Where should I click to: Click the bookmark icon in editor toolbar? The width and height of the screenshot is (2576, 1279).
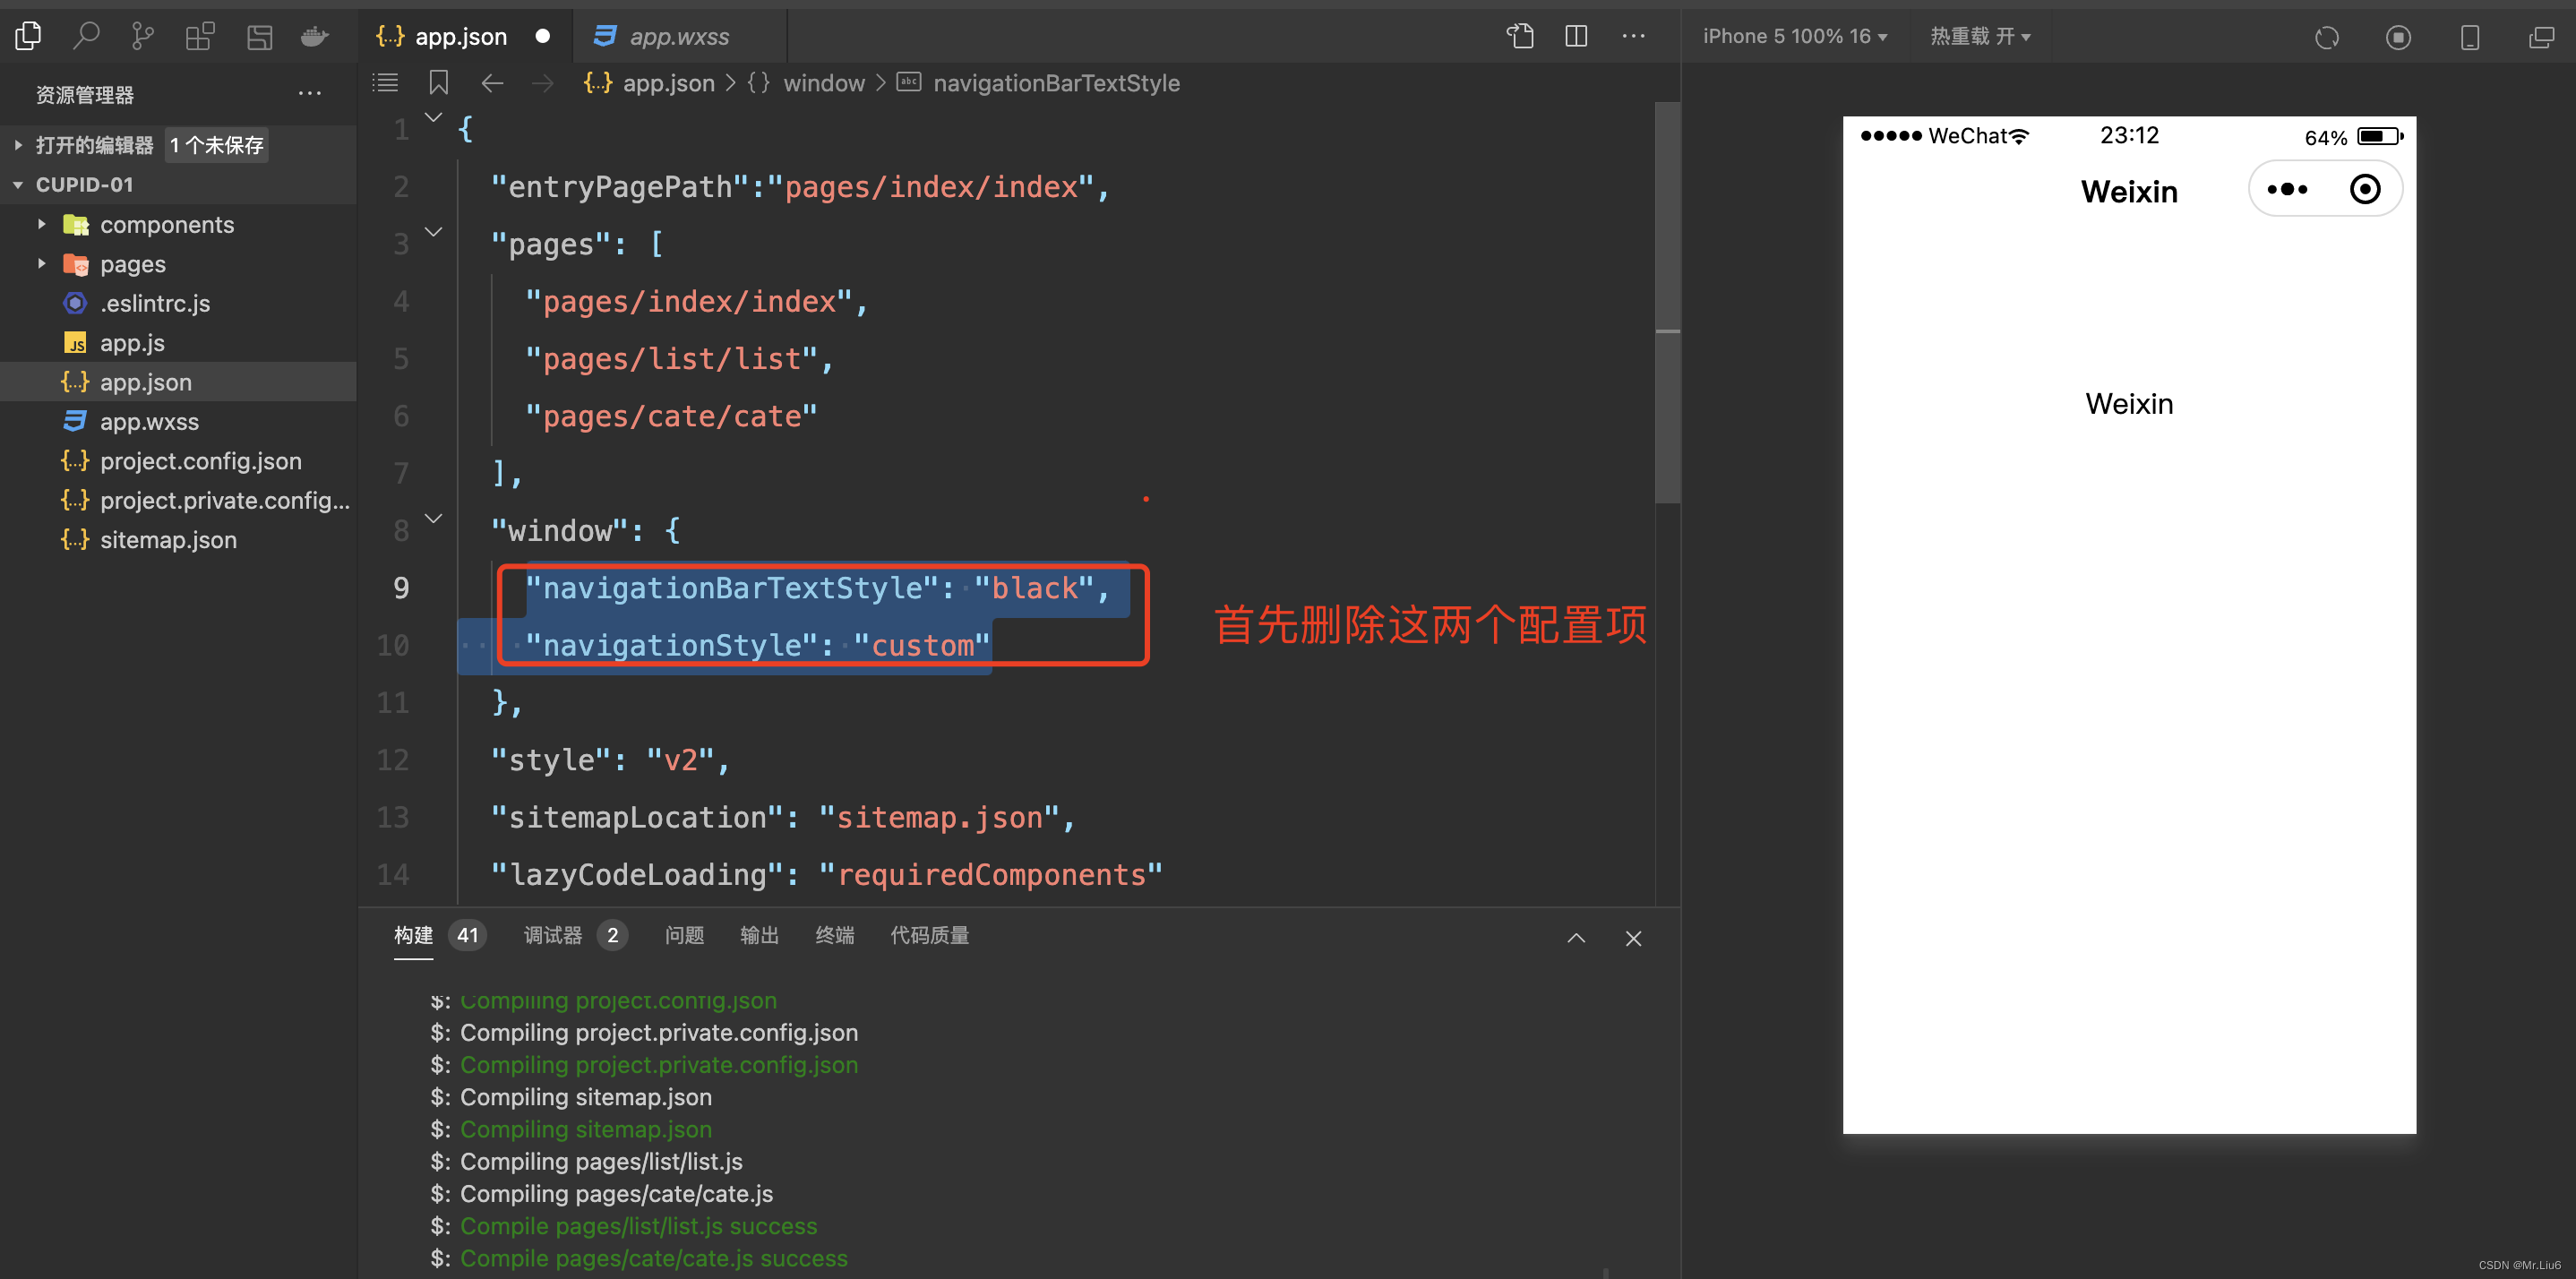(x=438, y=83)
